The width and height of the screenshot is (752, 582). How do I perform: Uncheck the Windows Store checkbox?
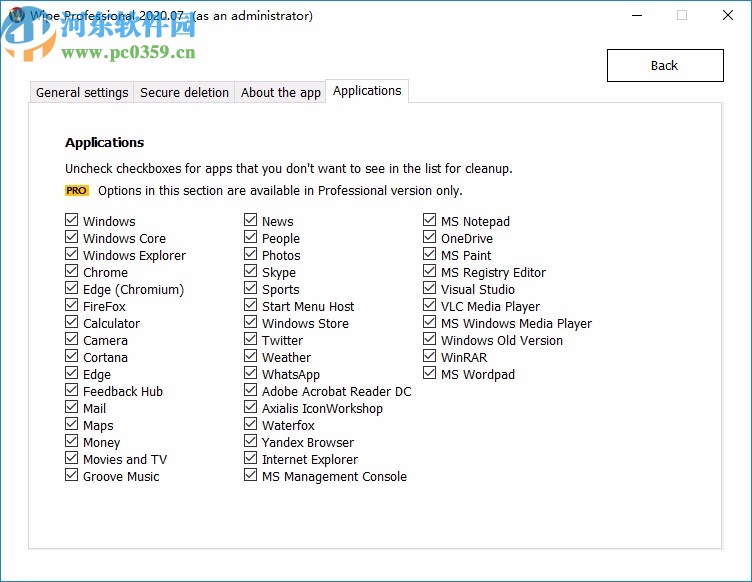click(x=250, y=322)
